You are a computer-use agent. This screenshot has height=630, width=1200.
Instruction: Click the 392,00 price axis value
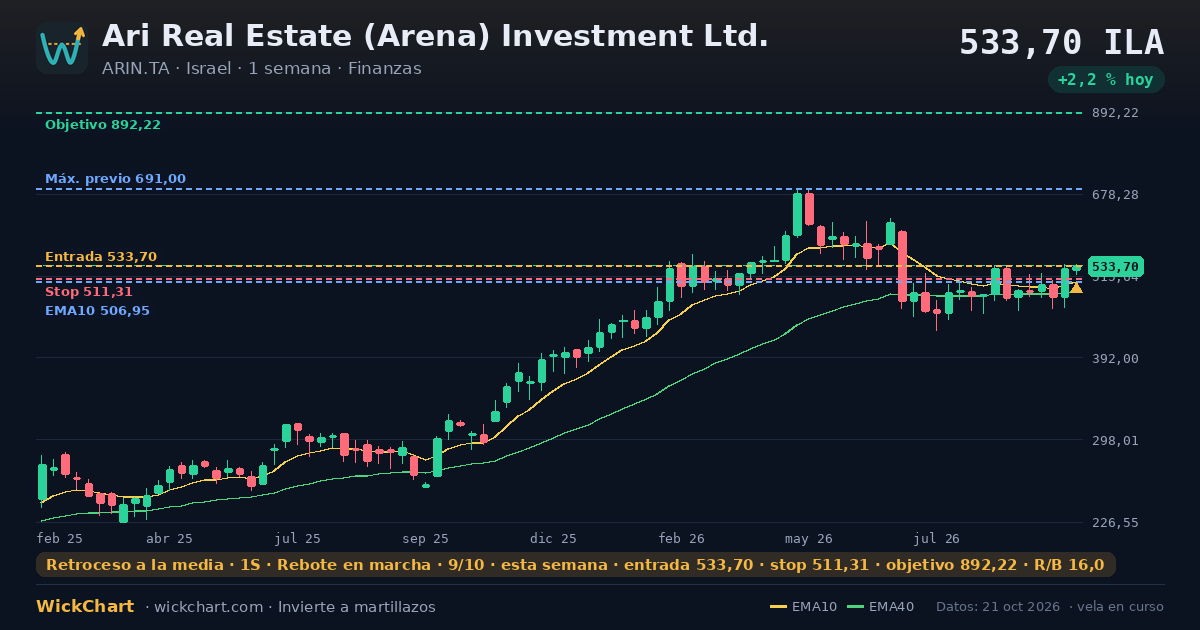[x=1115, y=358]
